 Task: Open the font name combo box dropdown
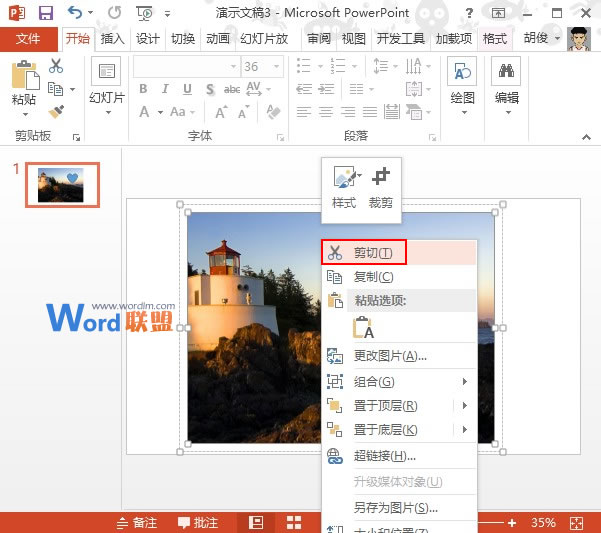(233, 67)
